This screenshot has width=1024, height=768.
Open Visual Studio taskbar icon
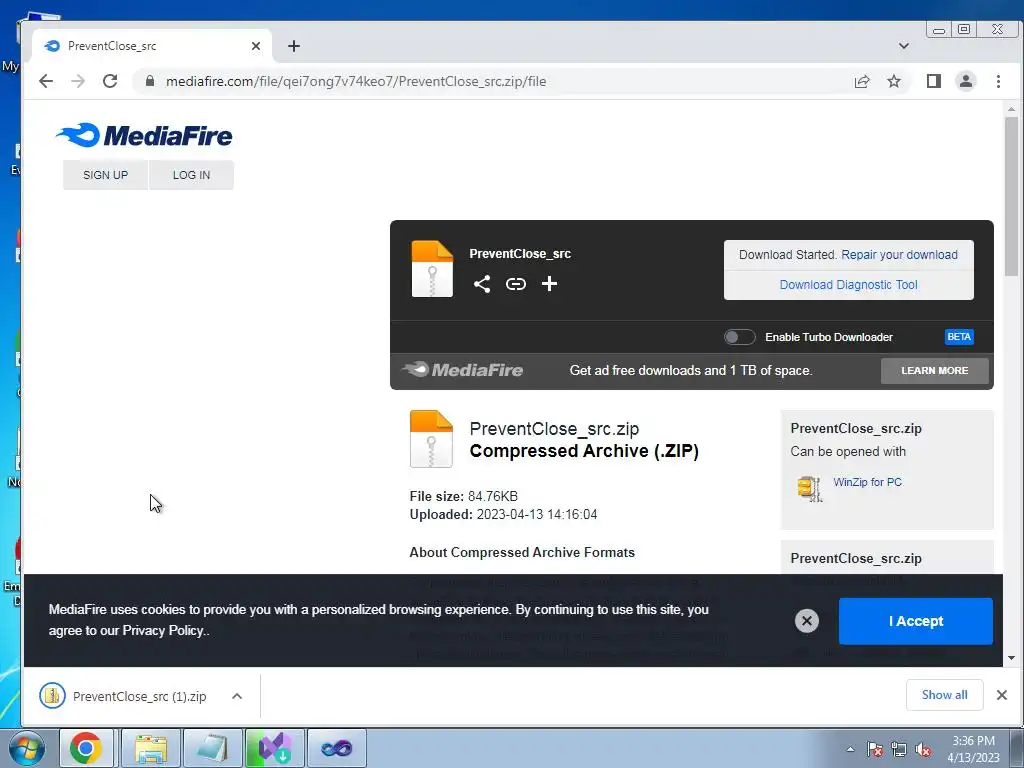click(x=336, y=748)
